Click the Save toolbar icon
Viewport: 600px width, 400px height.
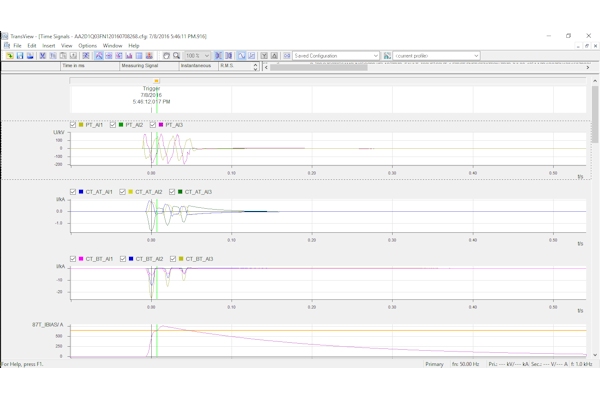point(20,56)
